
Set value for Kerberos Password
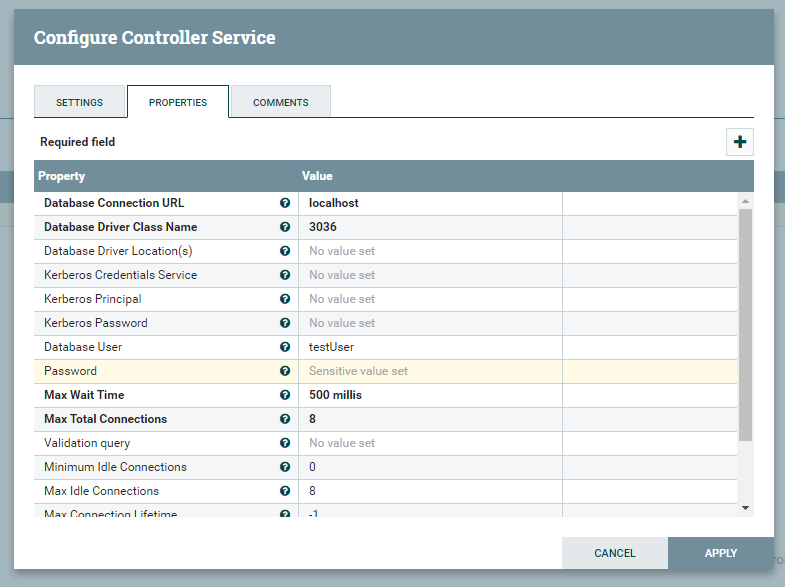[x=430, y=323]
